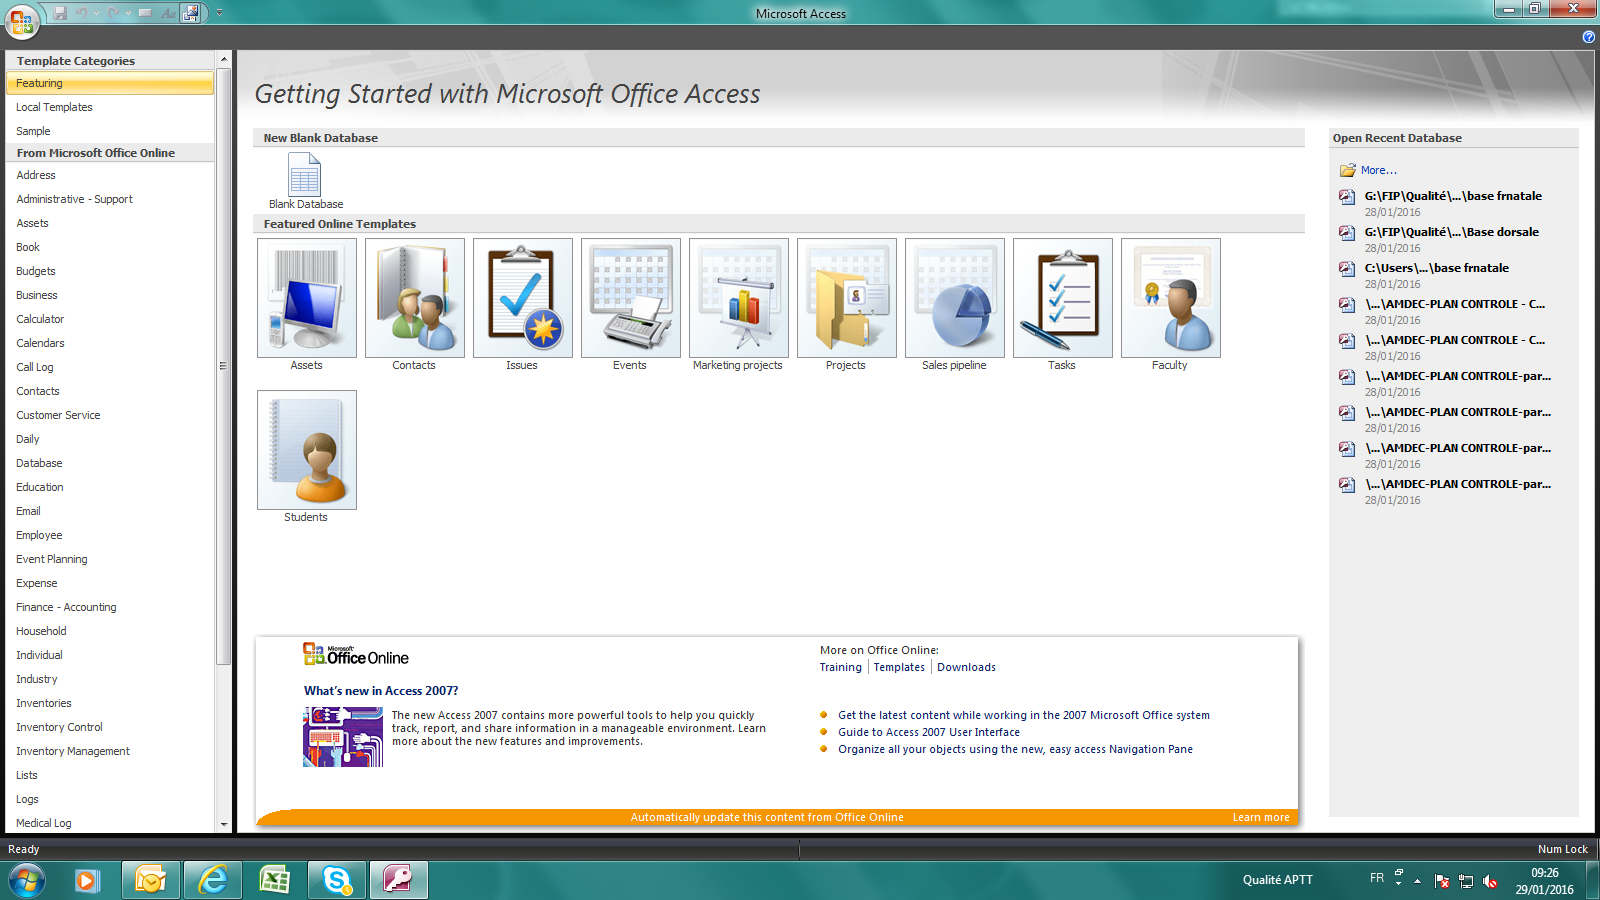
Task: Select Finance - Accounting category
Action: (x=66, y=607)
